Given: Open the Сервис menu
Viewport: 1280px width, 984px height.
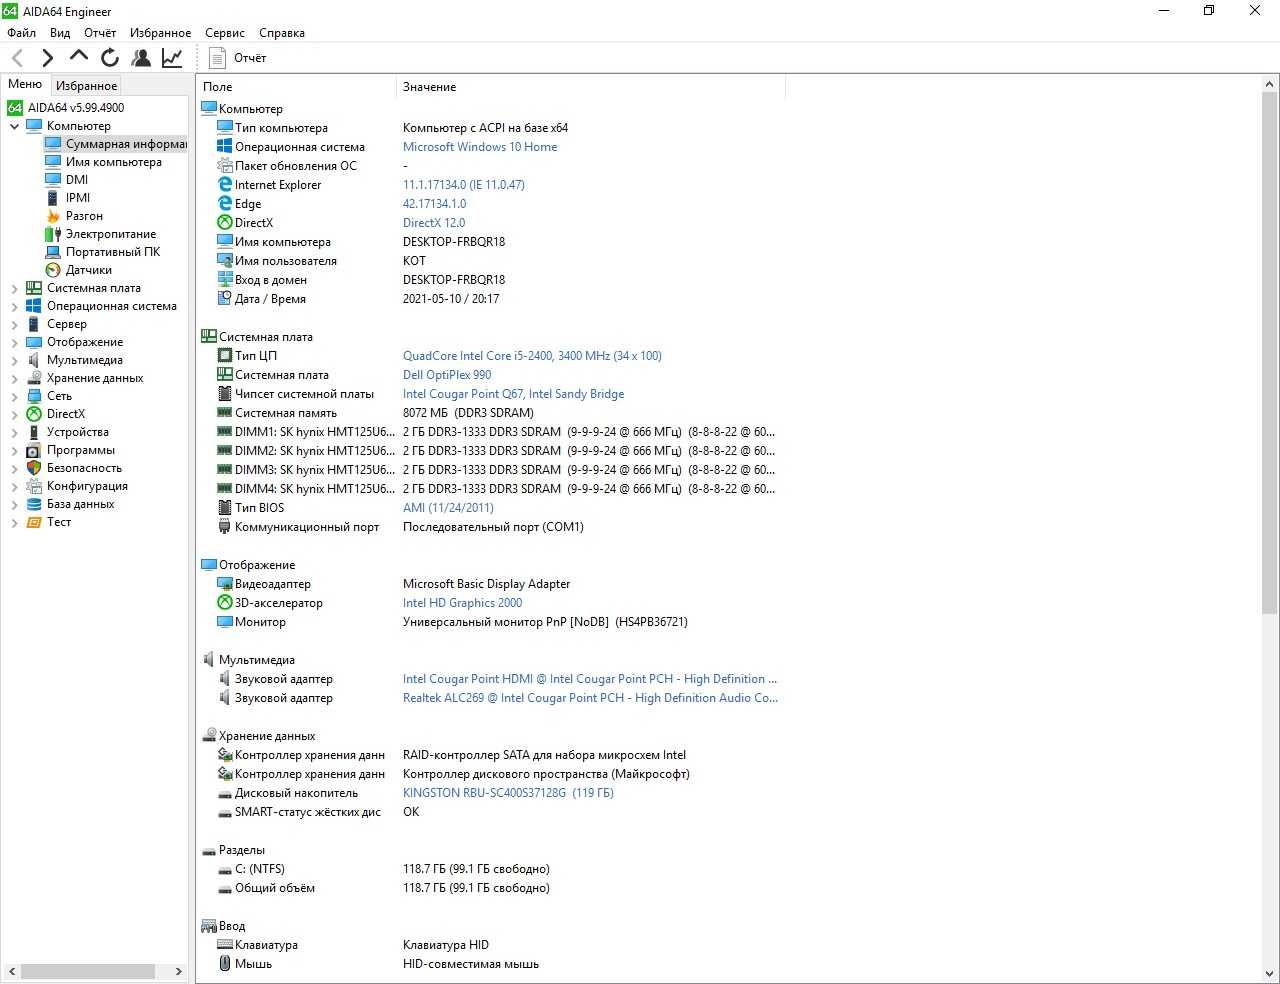Looking at the screenshot, I should [225, 33].
